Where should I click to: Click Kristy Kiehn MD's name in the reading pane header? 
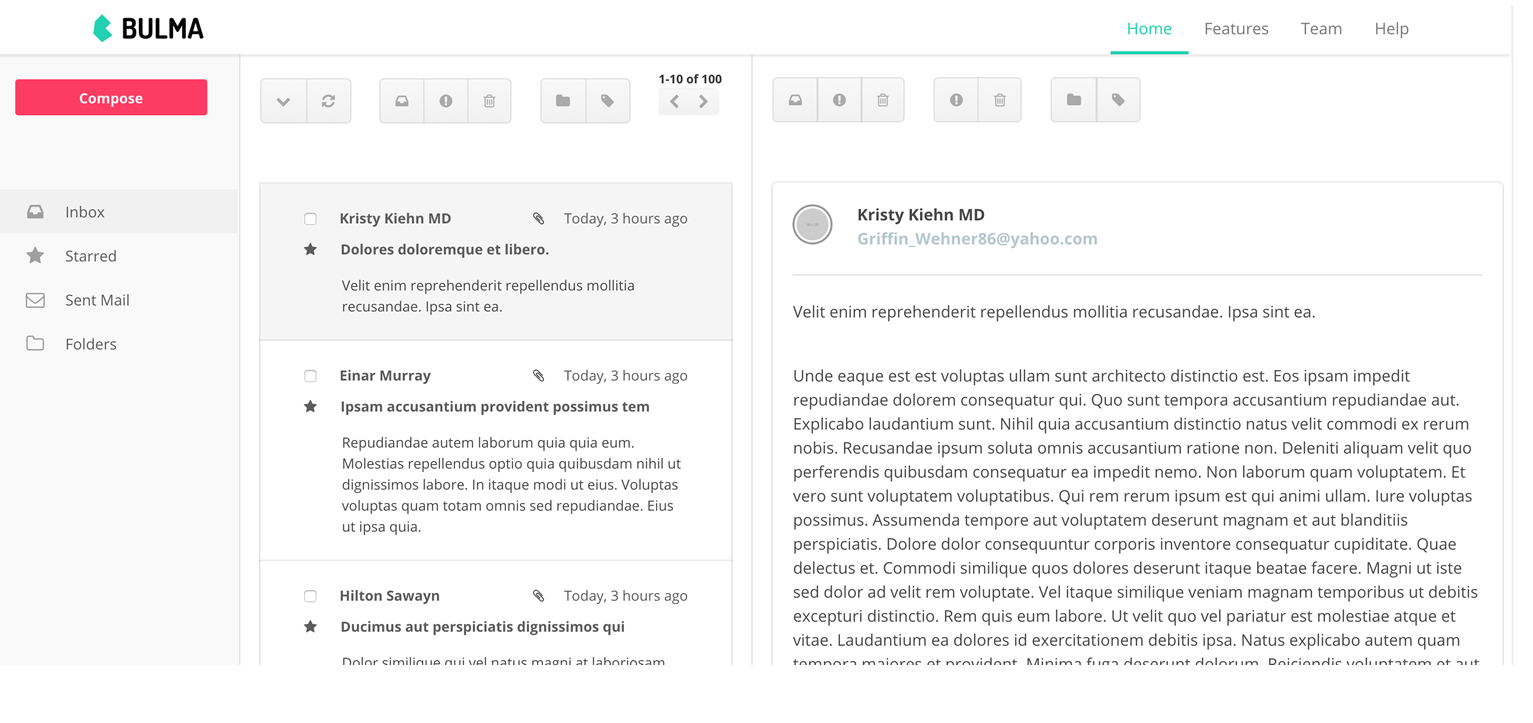pos(921,214)
